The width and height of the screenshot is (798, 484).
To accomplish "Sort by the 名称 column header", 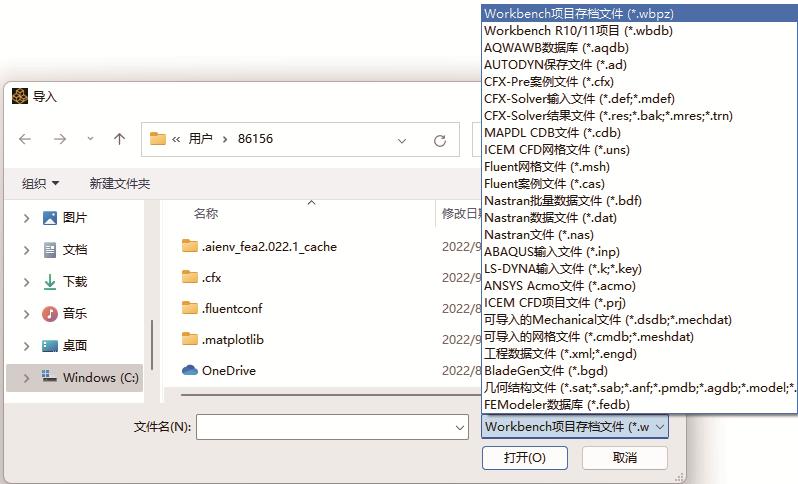I will [x=206, y=213].
